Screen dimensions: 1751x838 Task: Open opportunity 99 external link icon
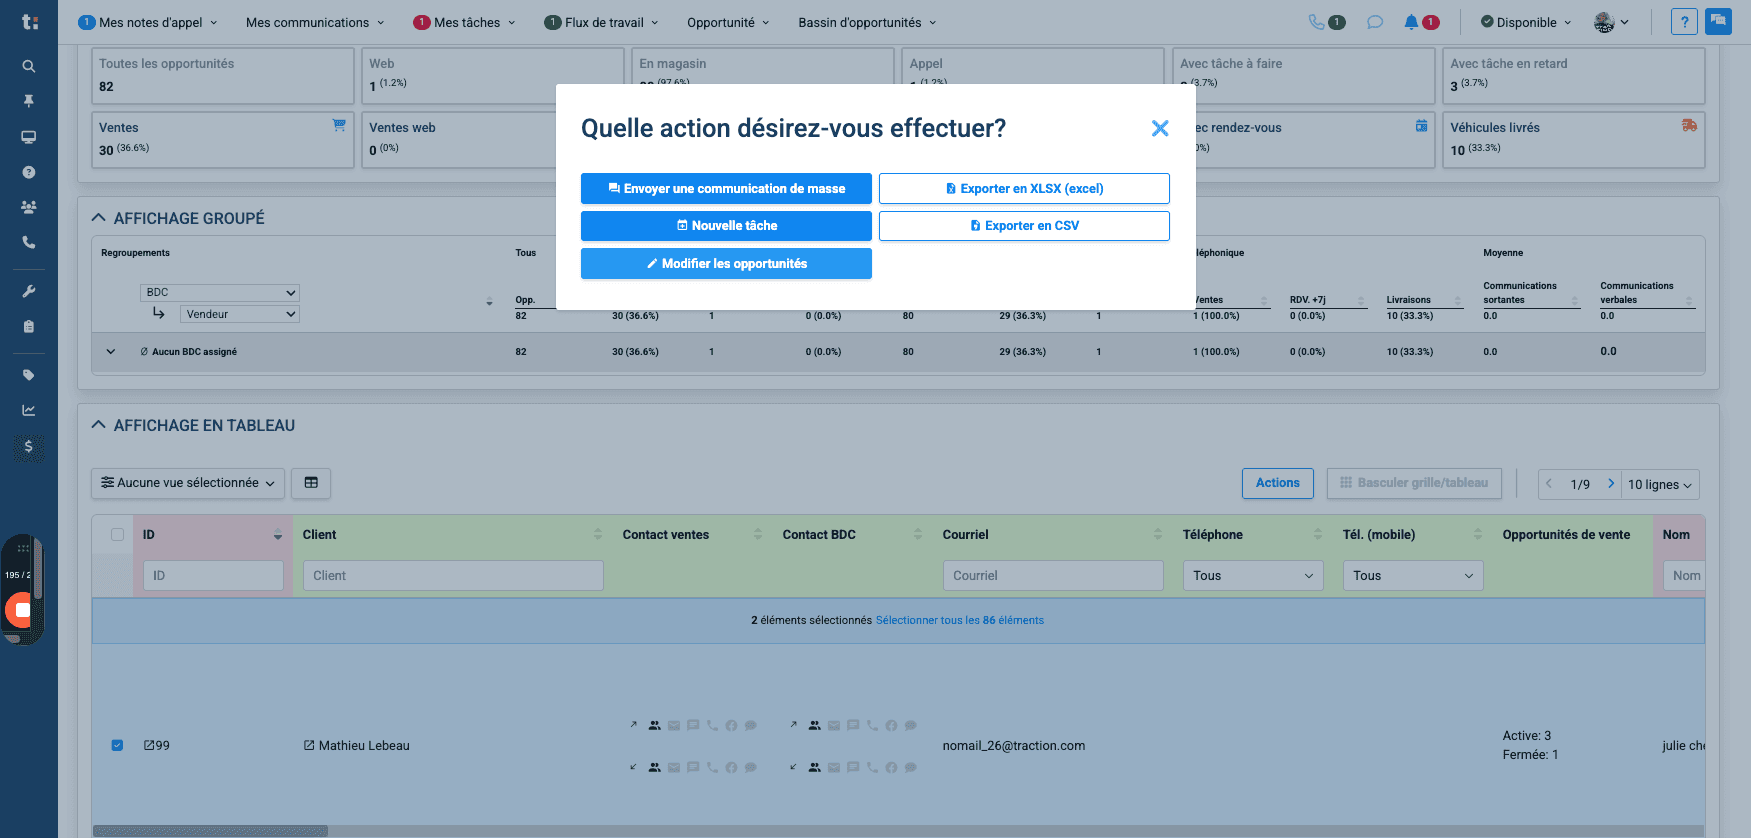(x=149, y=745)
